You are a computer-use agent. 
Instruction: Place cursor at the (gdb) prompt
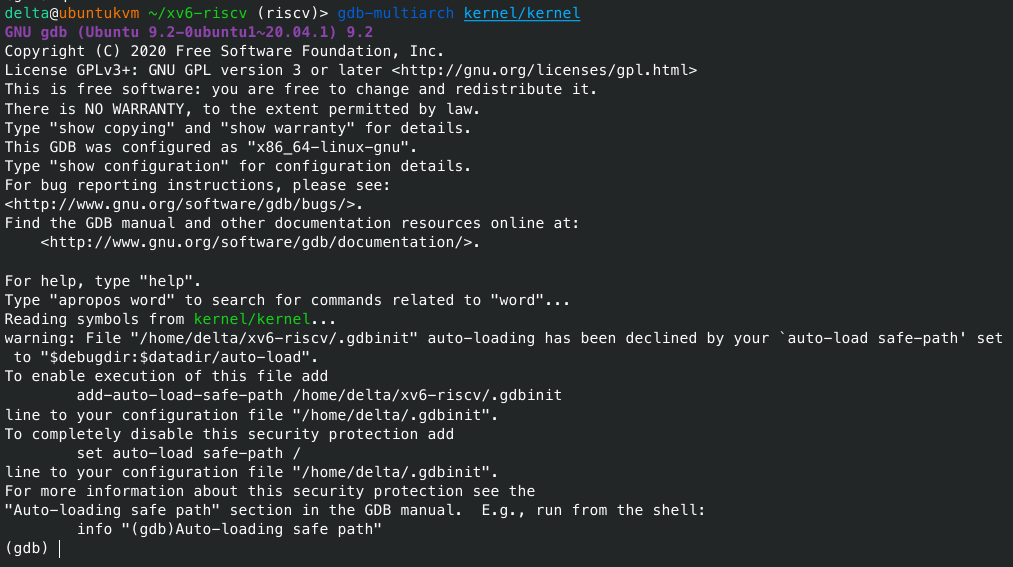(x=60, y=549)
